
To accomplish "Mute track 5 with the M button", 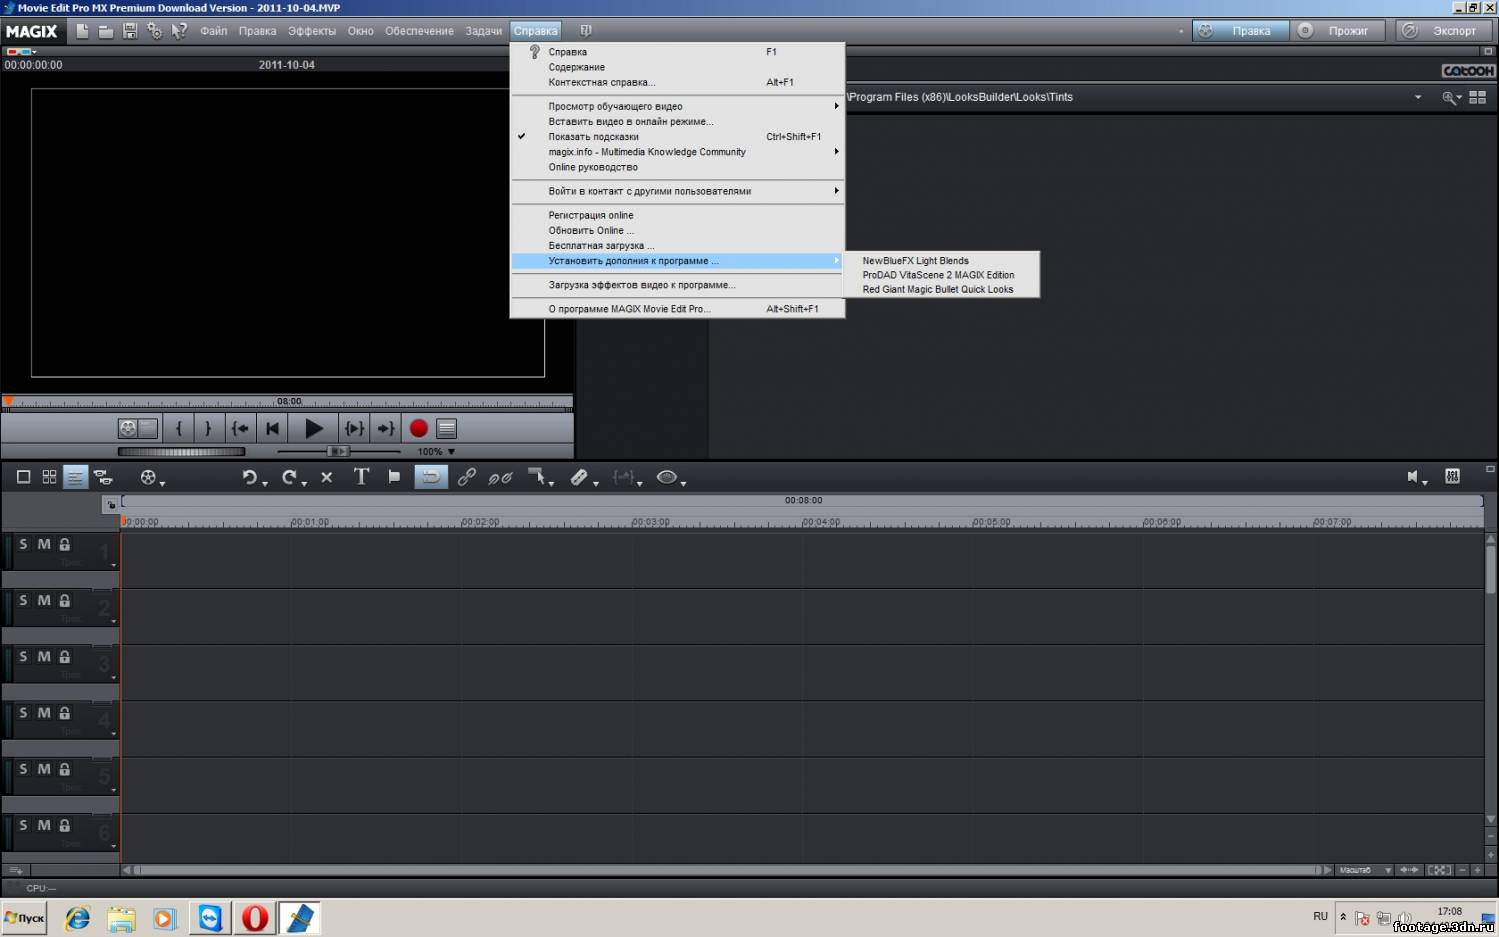I will [44, 768].
